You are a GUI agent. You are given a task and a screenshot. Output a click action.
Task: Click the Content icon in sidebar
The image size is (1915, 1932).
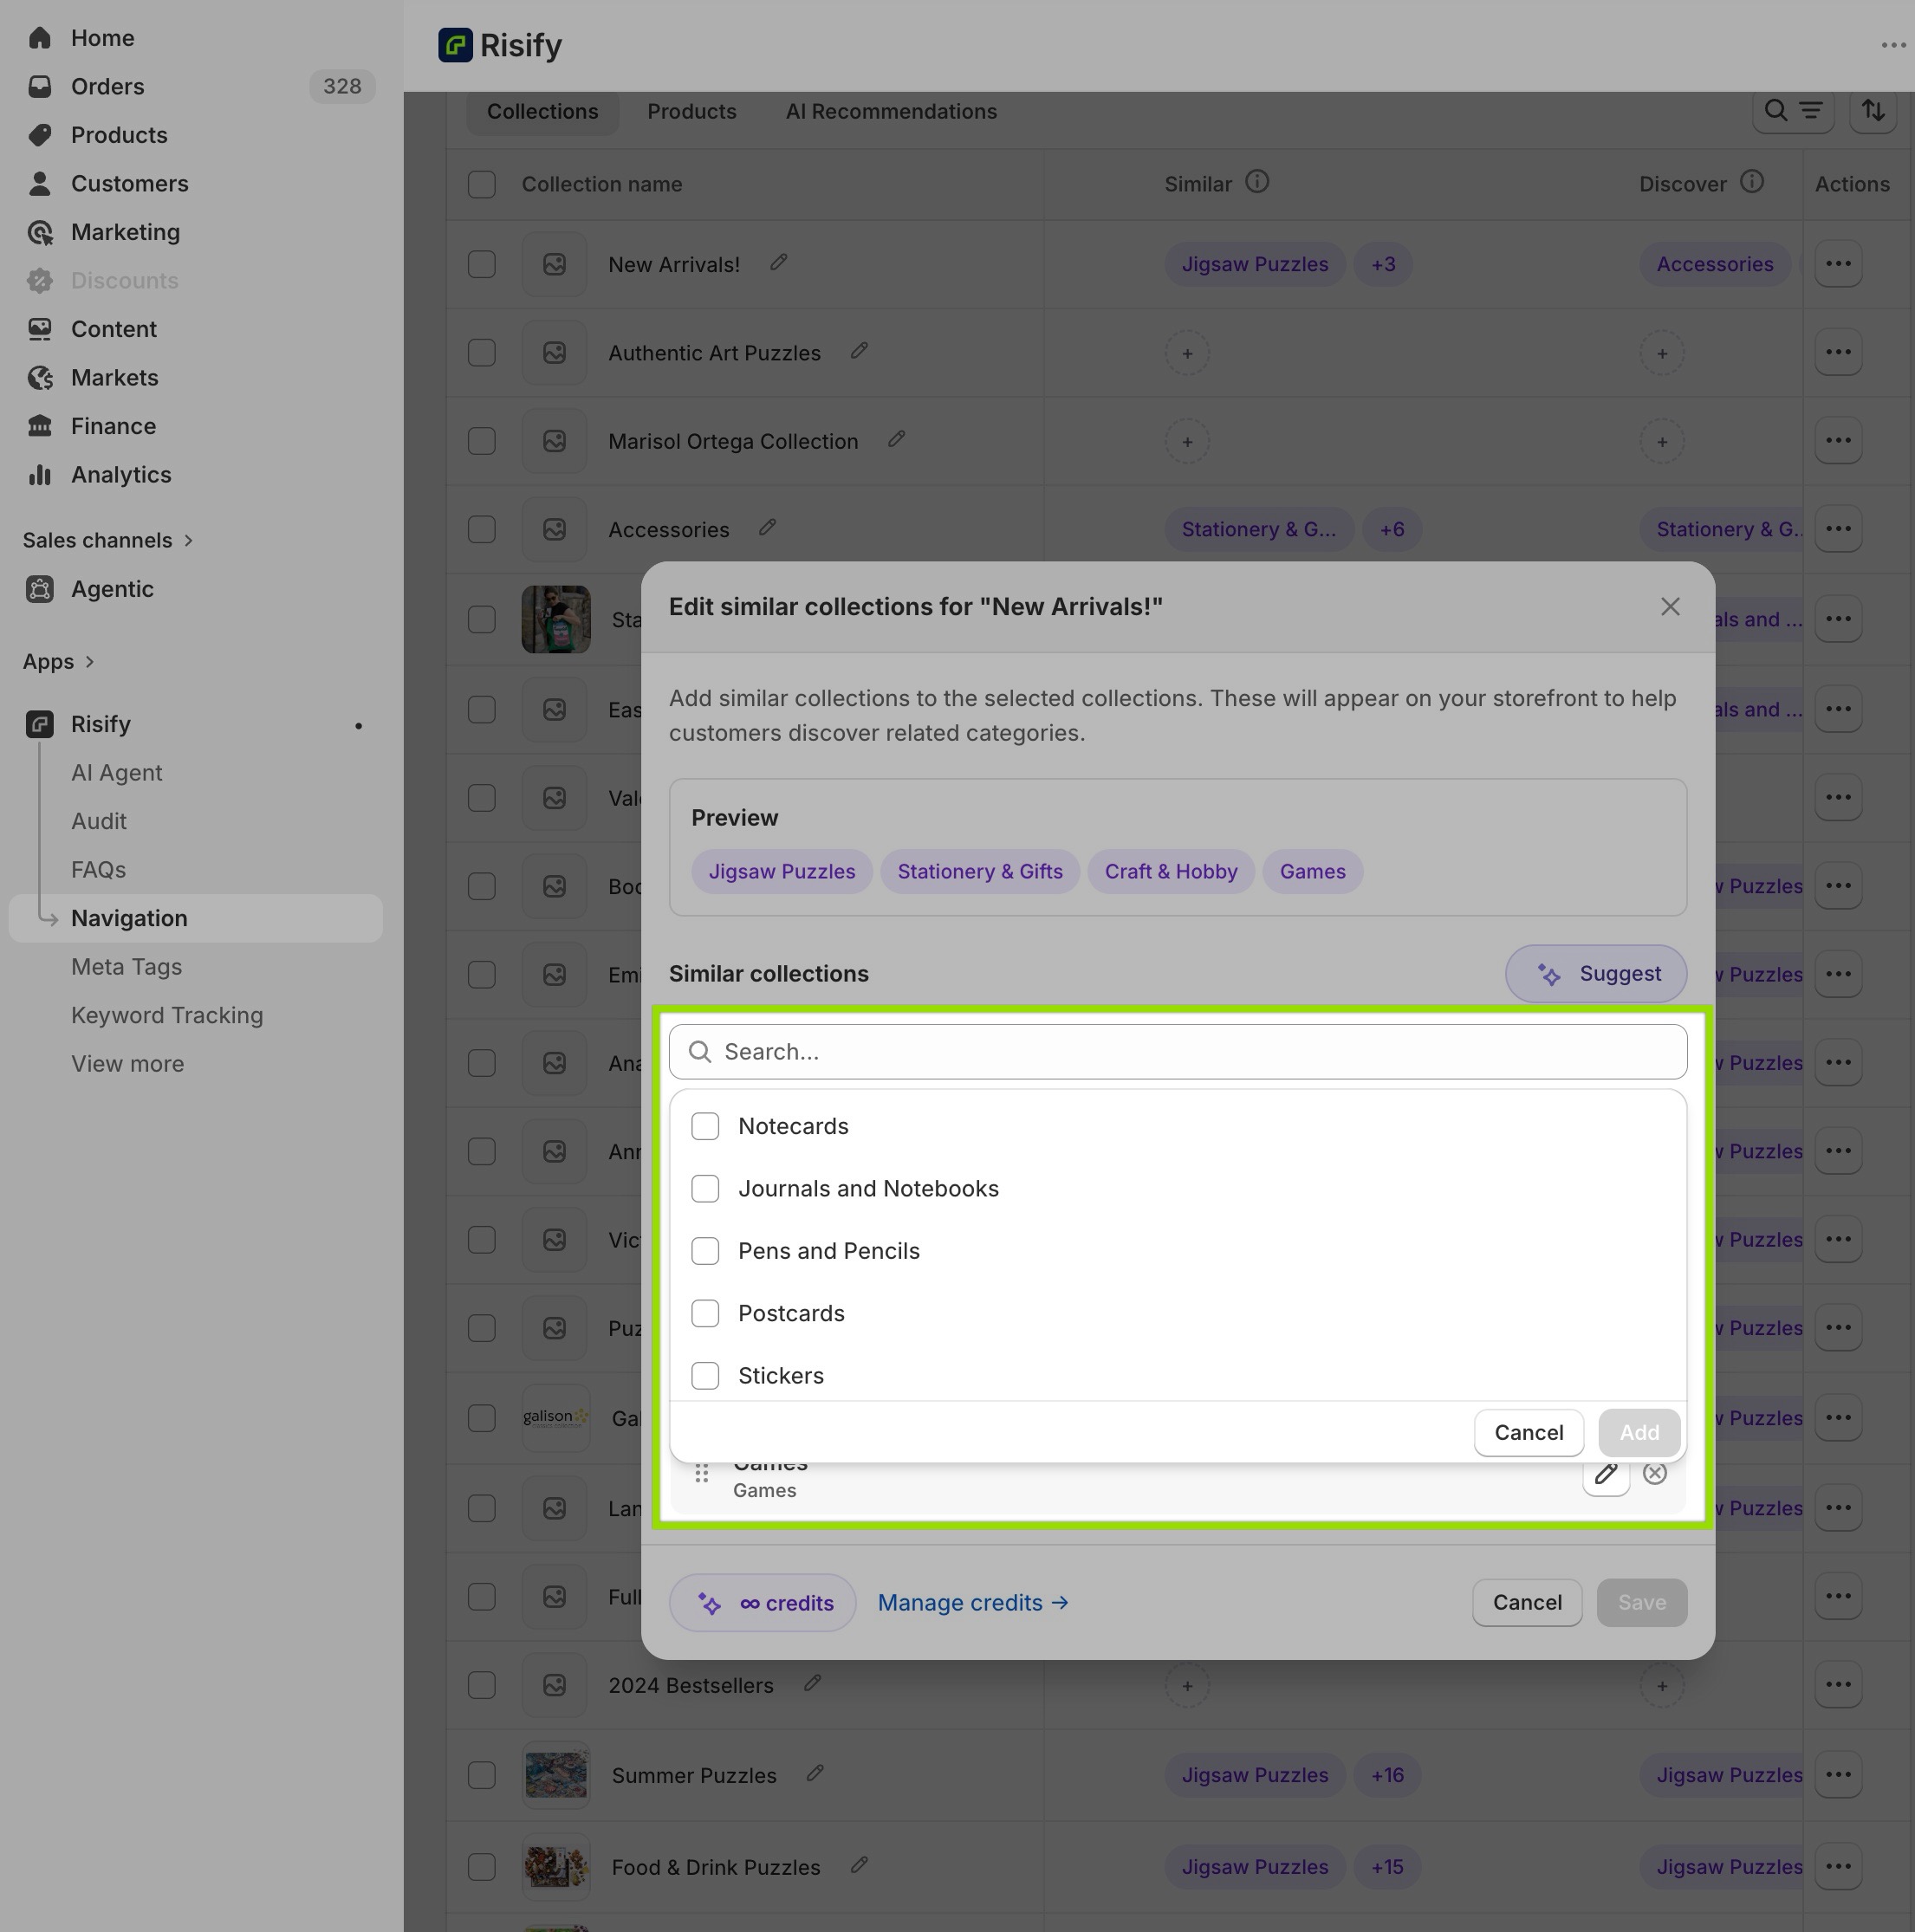point(40,329)
